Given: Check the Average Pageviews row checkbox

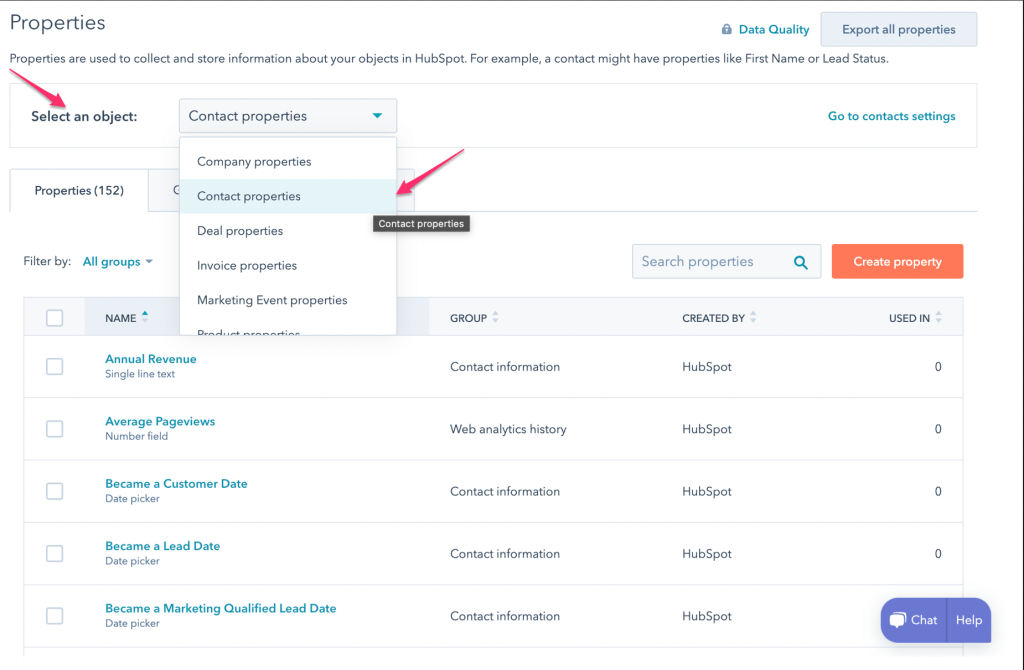Looking at the screenshot, I should 55,429.
